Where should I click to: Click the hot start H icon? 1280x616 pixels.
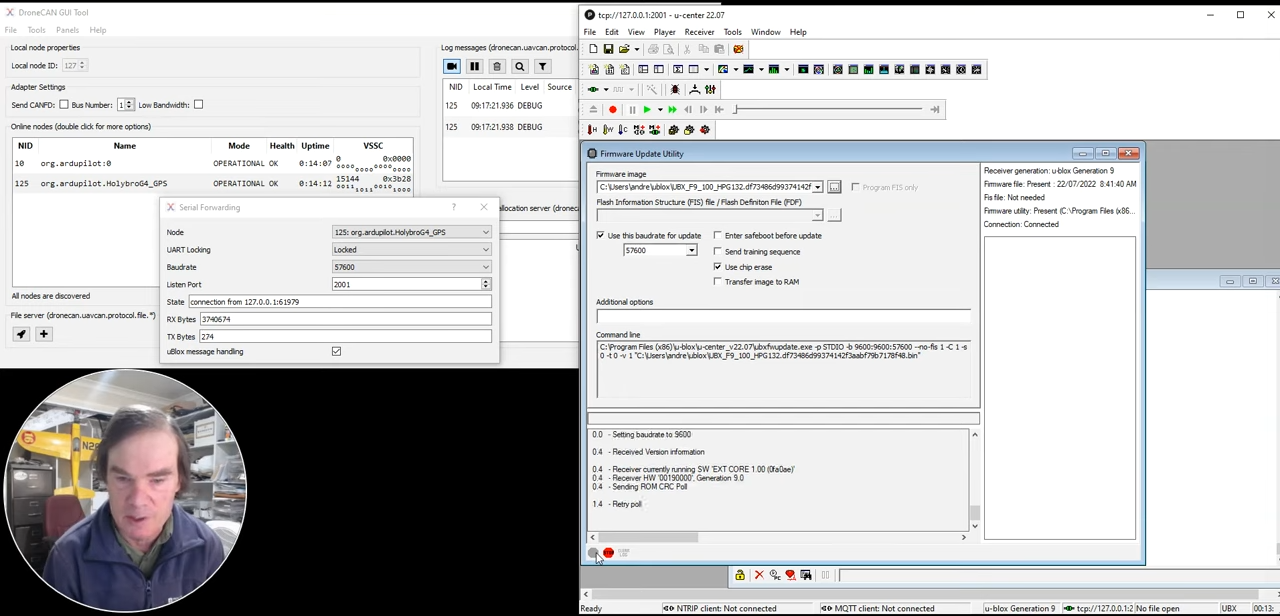[x=593, y=130]
